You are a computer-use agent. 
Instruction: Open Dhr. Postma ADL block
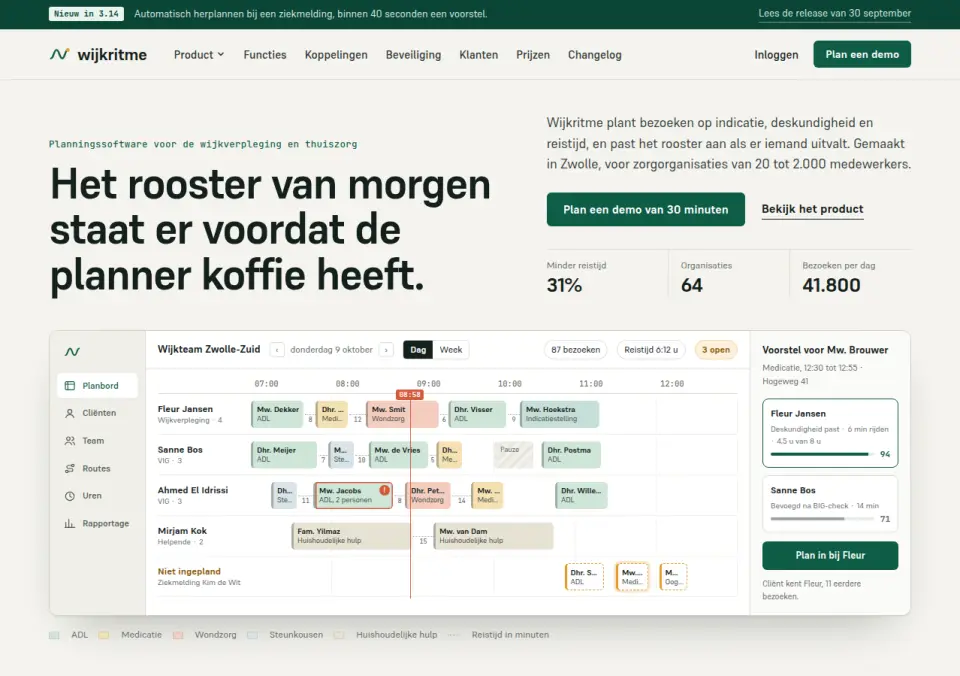(x=571, y=454)
